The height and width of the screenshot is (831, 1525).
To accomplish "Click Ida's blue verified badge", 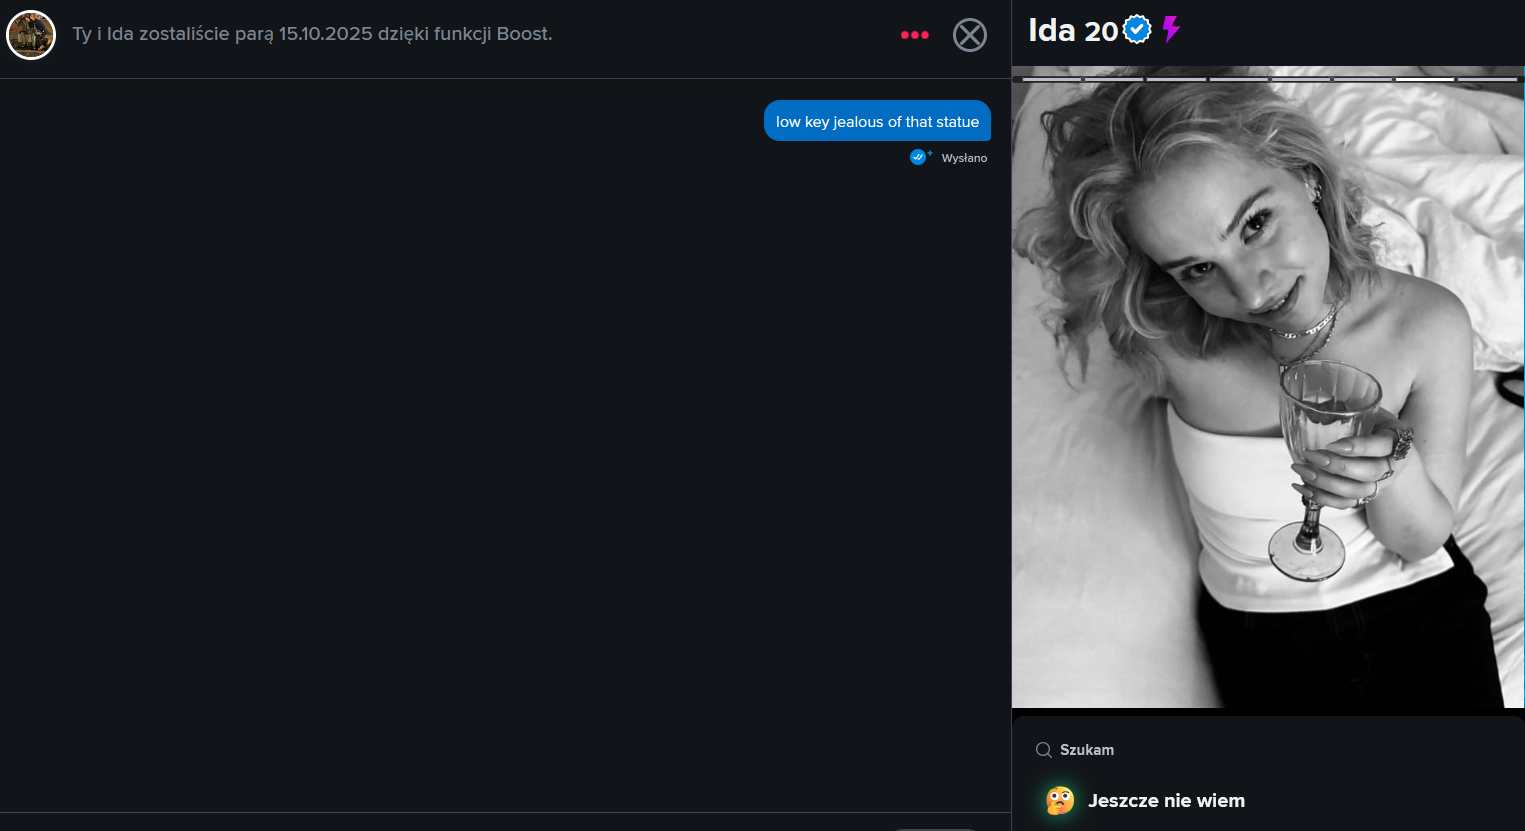I will click(1137, 30).
